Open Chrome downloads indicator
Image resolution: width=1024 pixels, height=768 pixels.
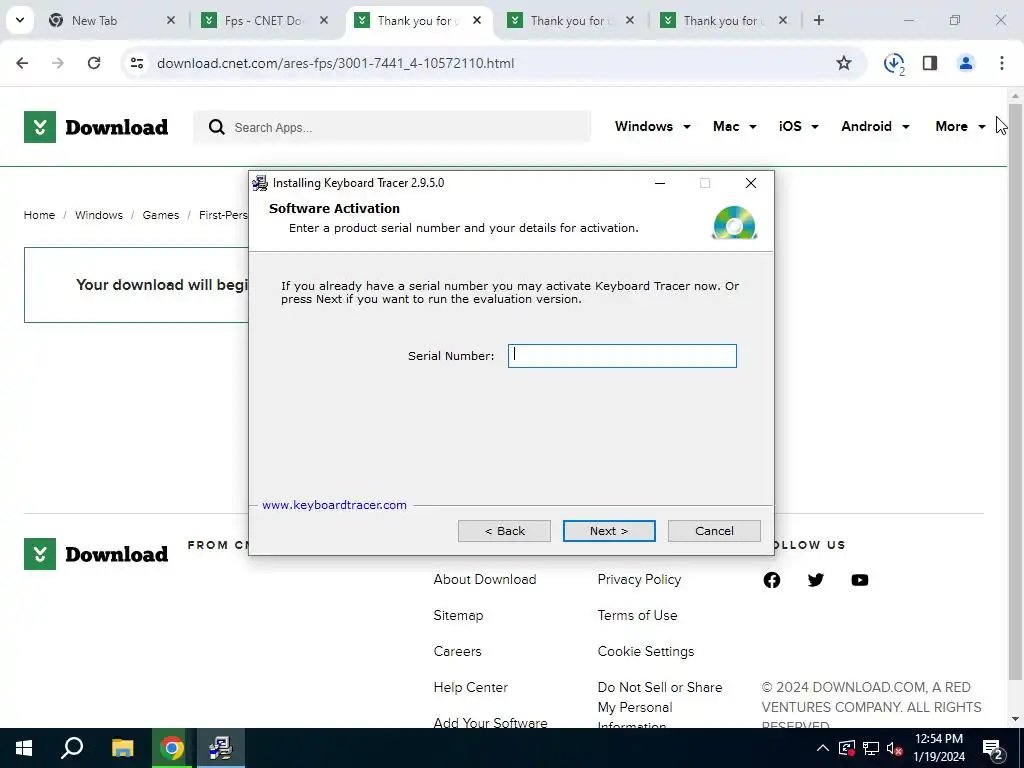893,63
